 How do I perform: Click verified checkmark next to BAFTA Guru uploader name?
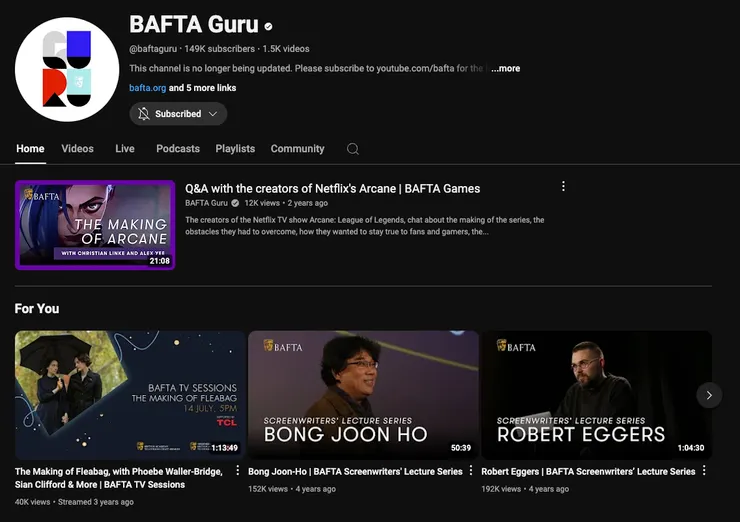235,203
